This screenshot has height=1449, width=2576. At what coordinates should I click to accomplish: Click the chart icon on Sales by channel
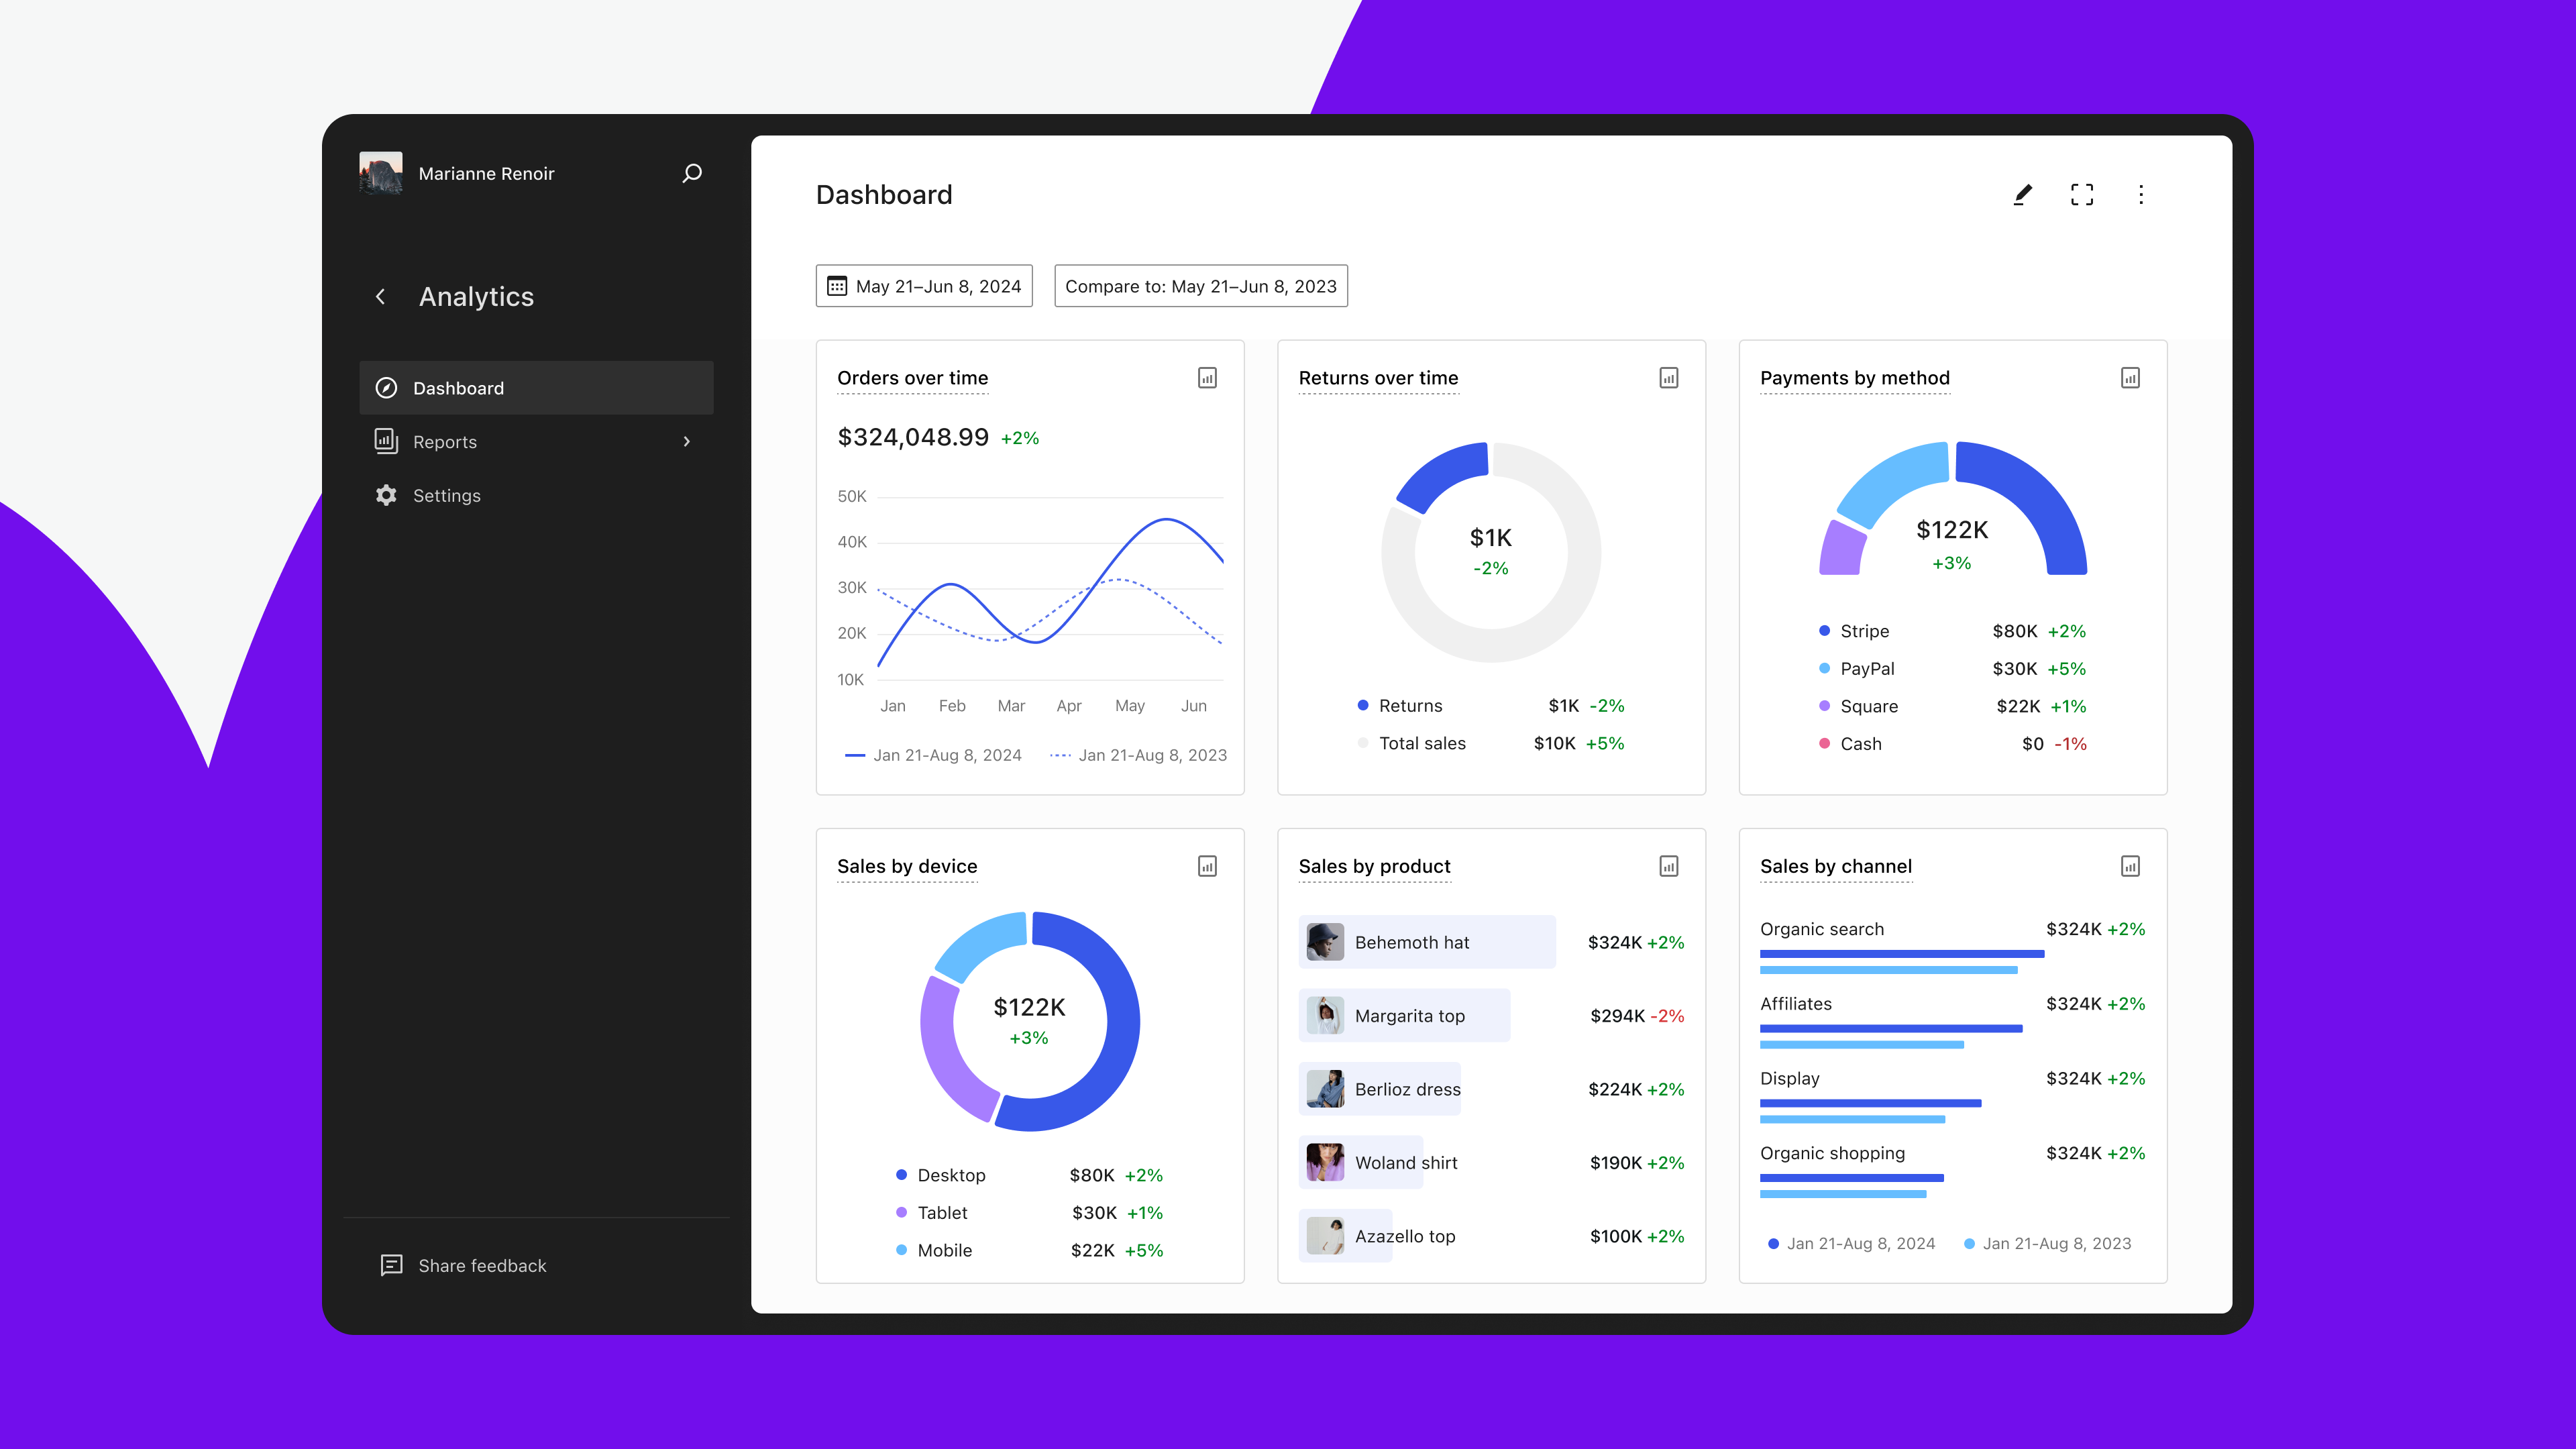(x=2130, y=866)
